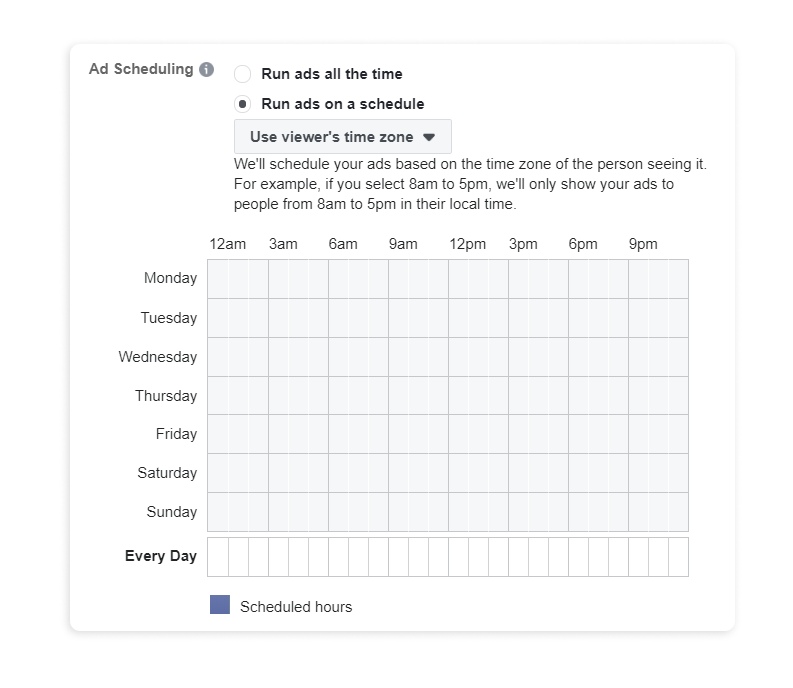The image size is (793, 688).
Task: Select Sunday 11pm last time slot
Action: 678,512
